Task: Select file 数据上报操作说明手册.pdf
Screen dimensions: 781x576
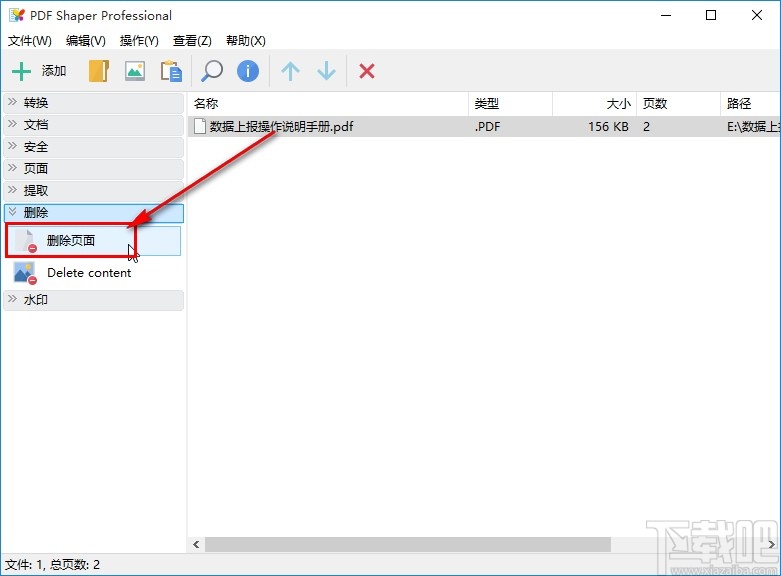Action: coord(281,127)
